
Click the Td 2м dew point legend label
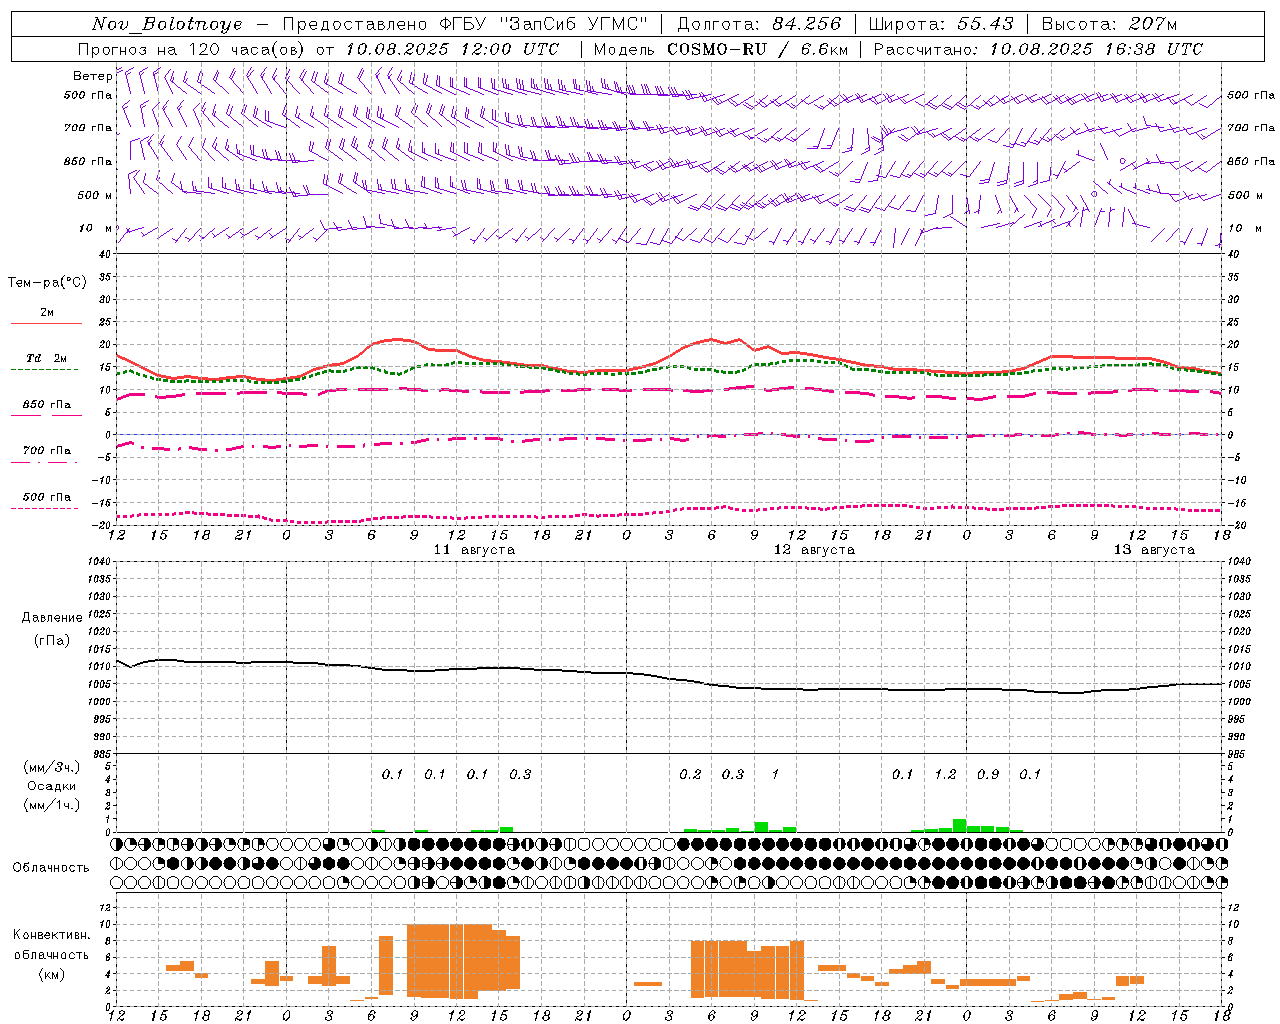coord(46,358)
